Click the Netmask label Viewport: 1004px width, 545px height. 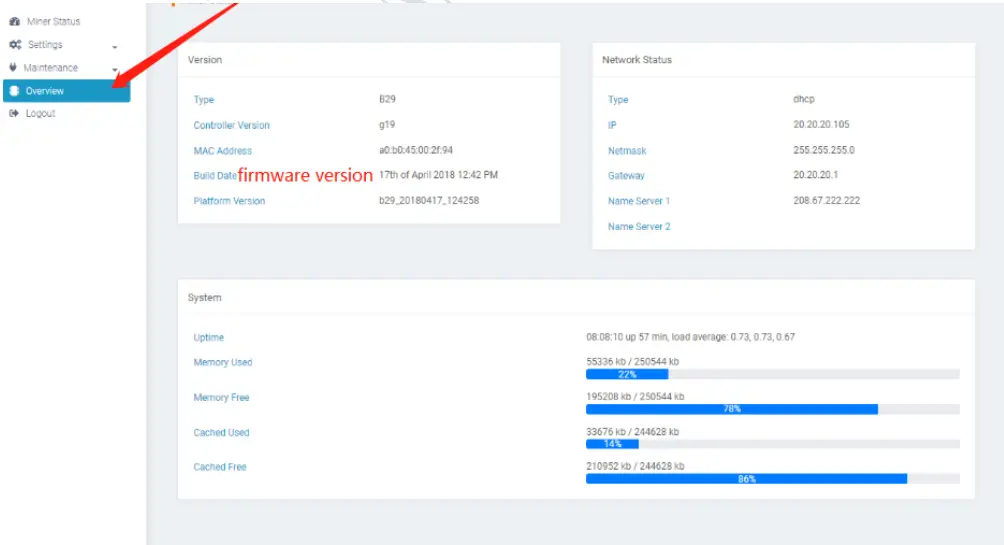click(627, 151)
